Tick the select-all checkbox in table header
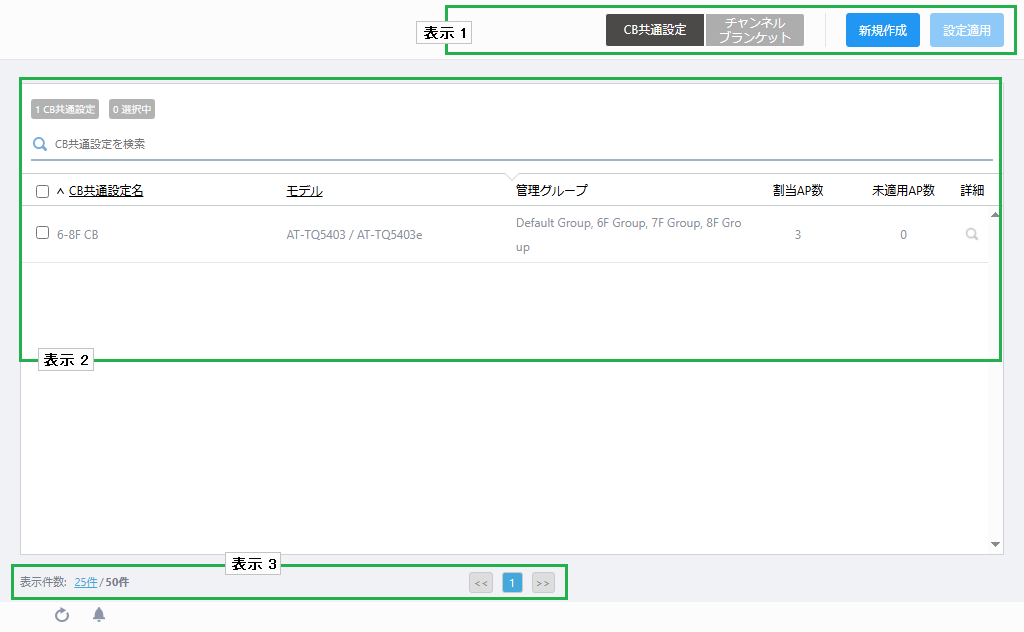The width and height of the screenshot is (1024, 632). click(42, 191)
